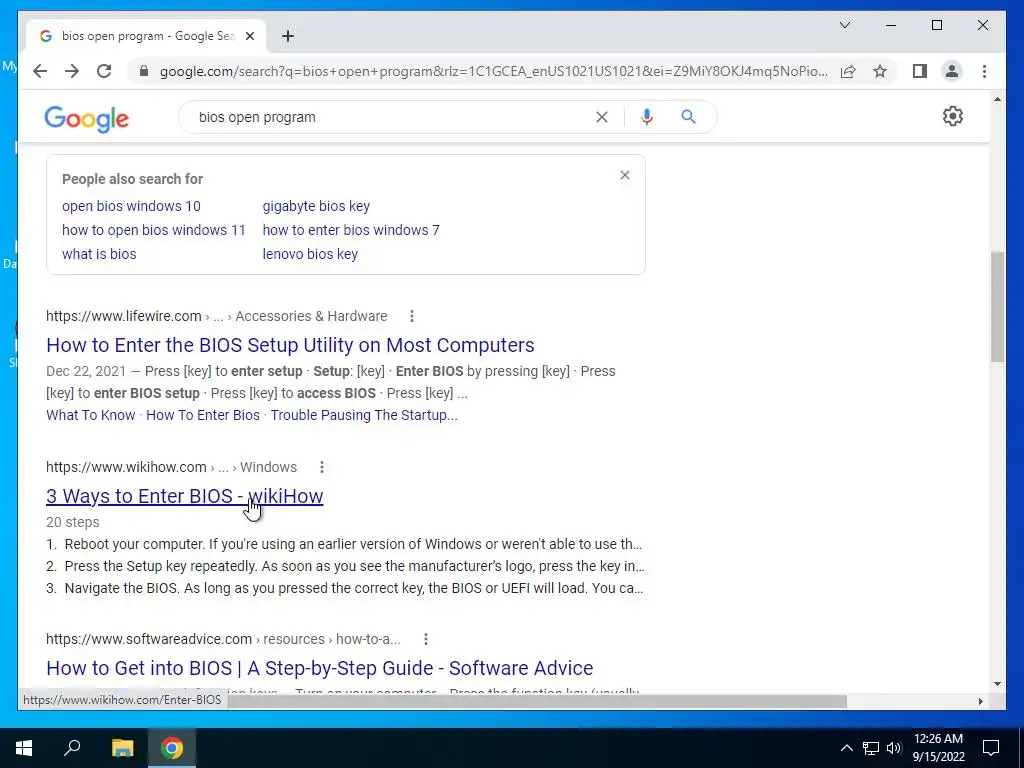1024x768 pixels.
Task: Open the volume icon in the system tray
Action: click(894, 748)
